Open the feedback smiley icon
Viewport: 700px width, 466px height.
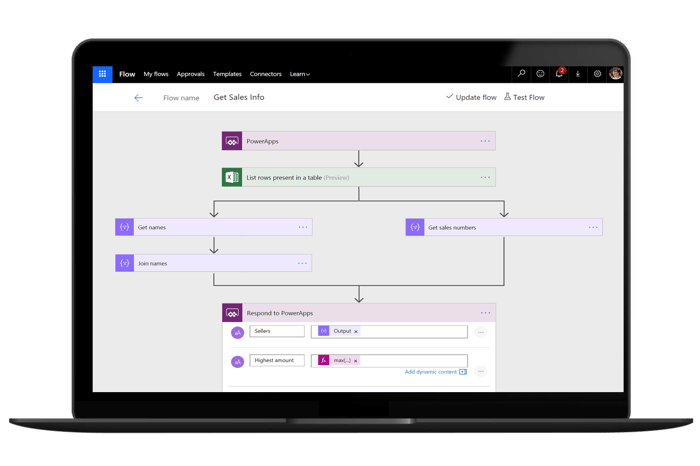(x=540, y=74)
